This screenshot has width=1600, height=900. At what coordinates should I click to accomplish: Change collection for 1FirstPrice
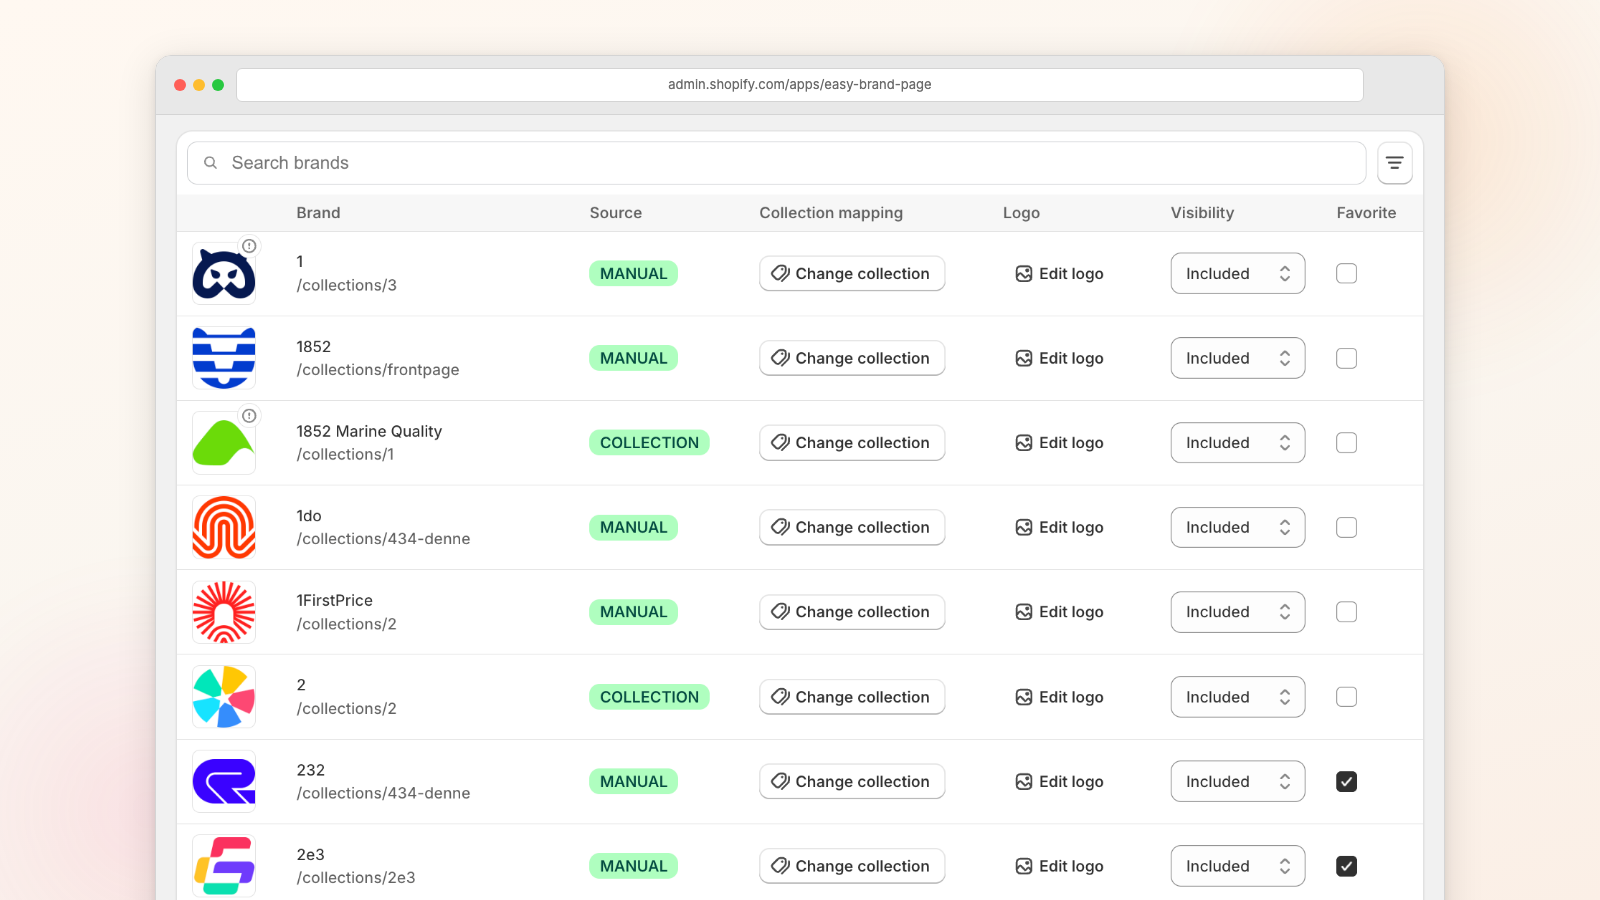click(852, 612)
